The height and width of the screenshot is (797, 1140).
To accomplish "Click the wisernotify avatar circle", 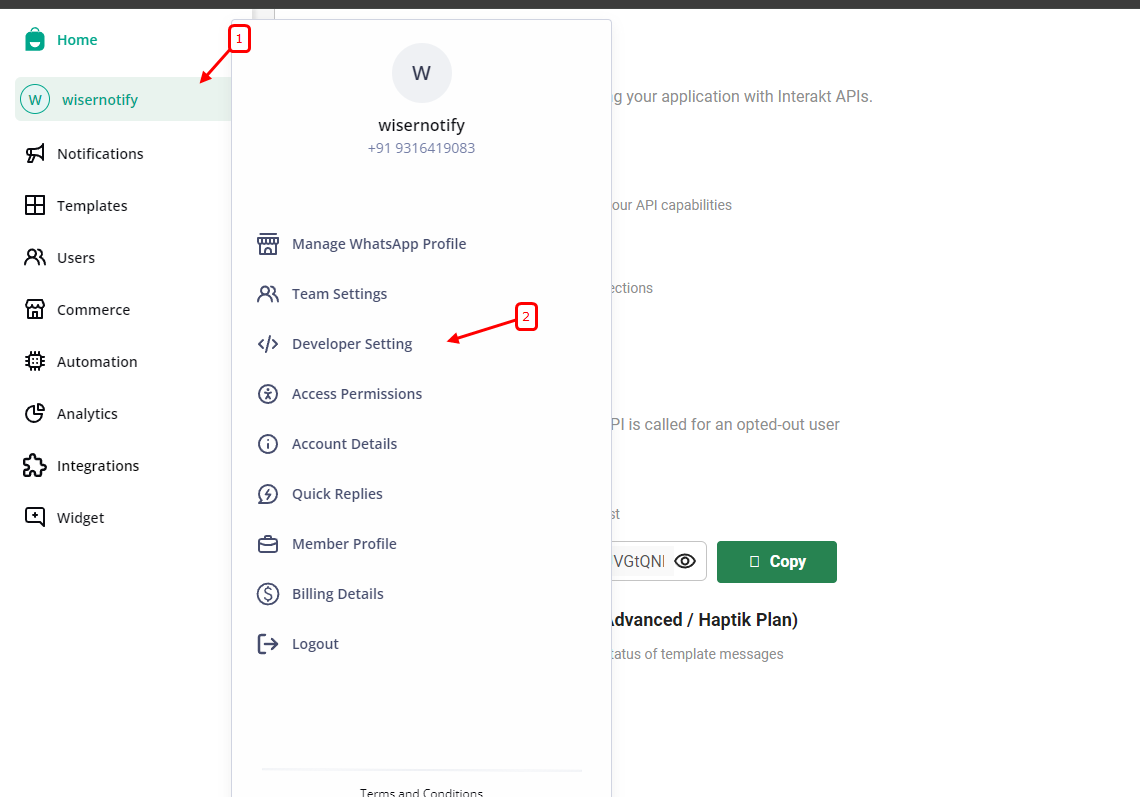I will pos(421,72).
